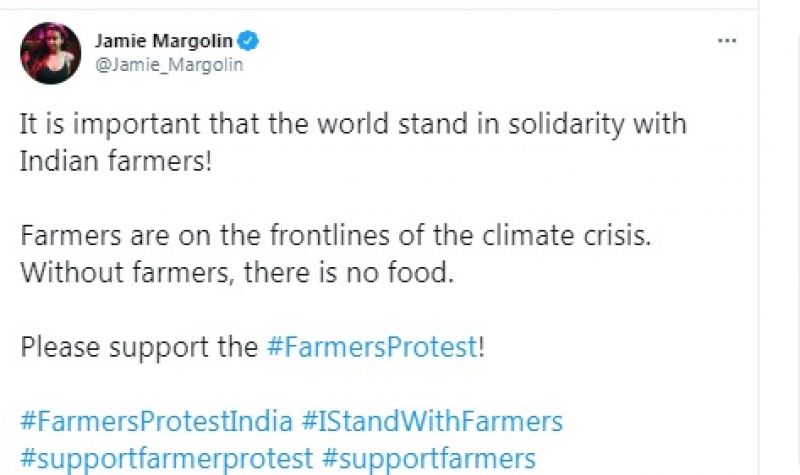Select the #supportfarmerprotest hashtag
Viewport: 800px width, 475px height.
[166, 458]
